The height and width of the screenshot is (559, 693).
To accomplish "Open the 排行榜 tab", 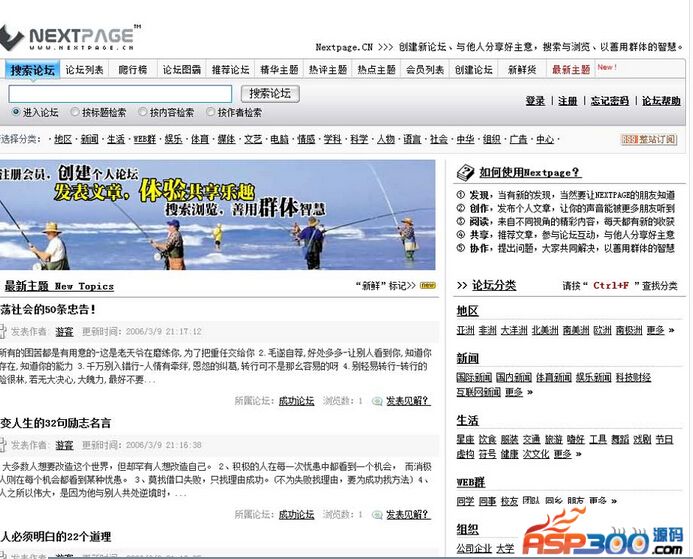I will pos(133,70).
